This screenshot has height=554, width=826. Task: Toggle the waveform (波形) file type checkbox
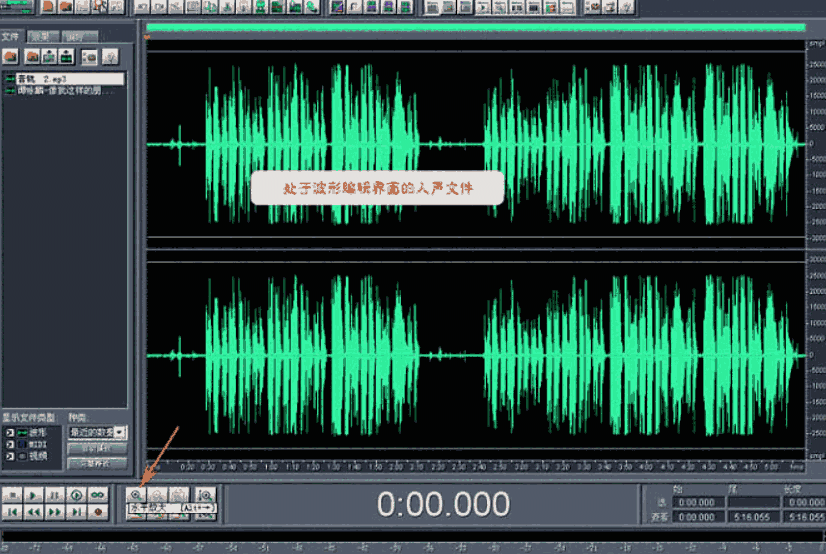[x=9, y=433]
